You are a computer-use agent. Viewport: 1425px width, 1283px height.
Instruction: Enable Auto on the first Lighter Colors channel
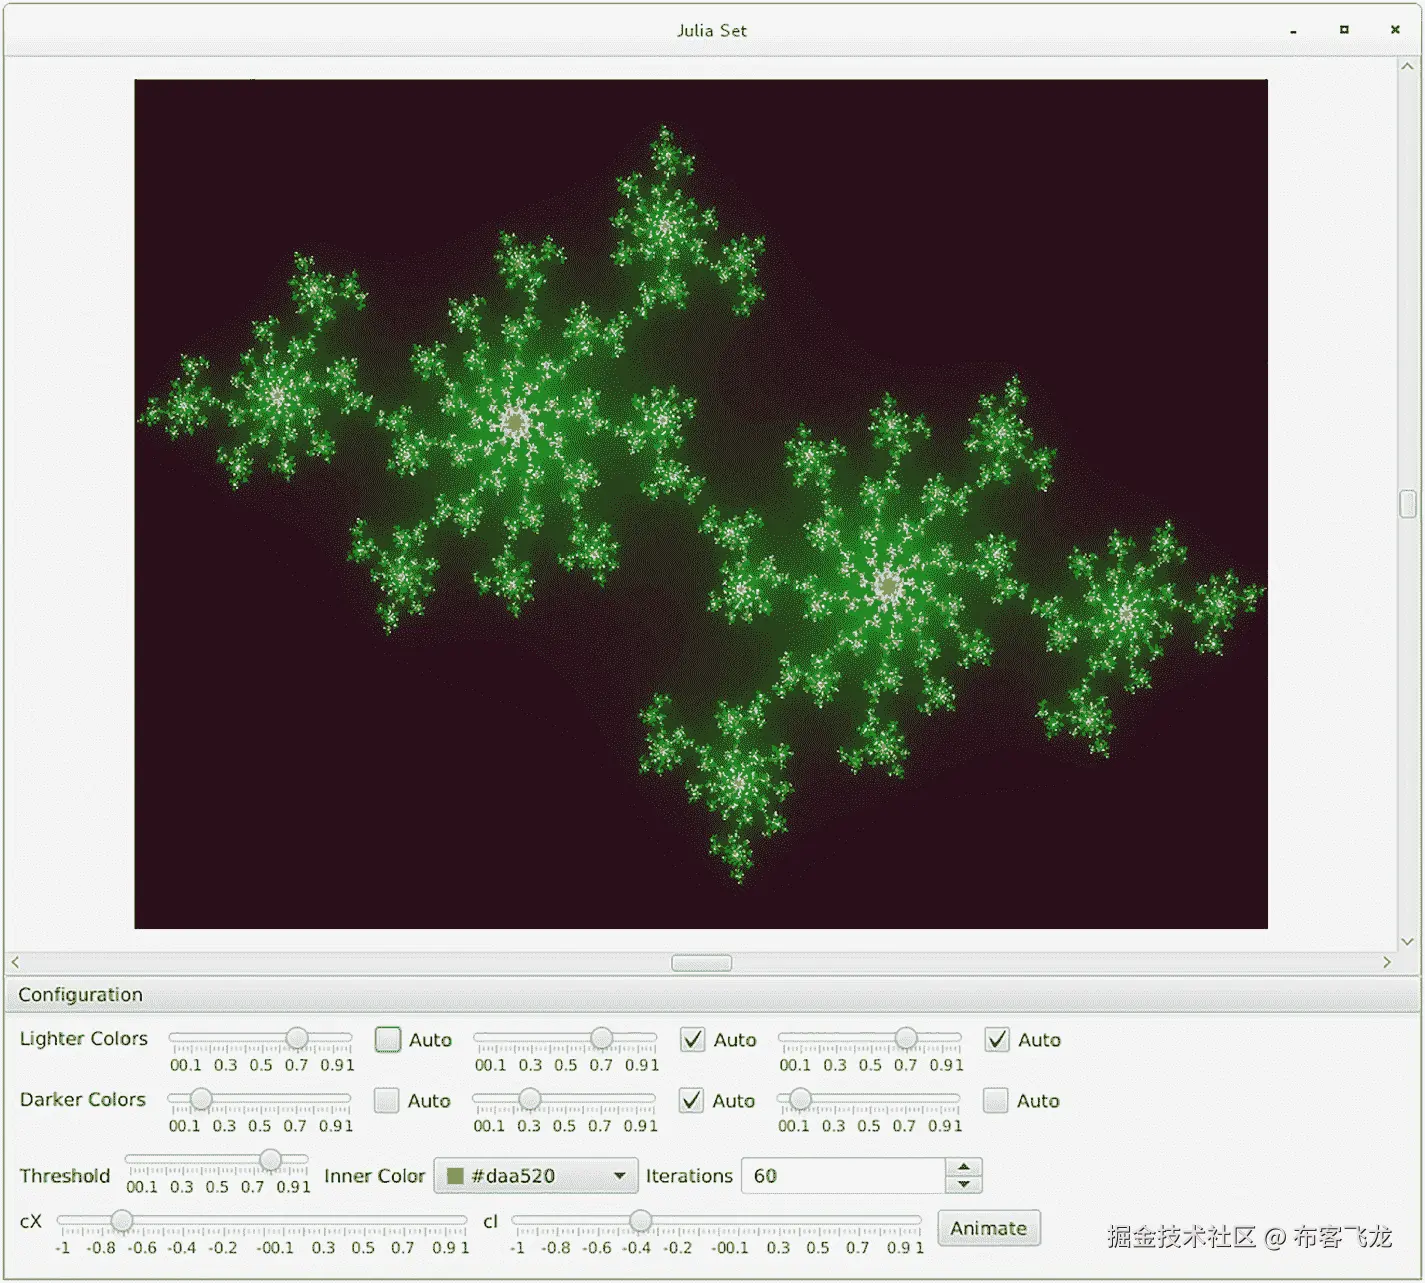[386, 1040]
